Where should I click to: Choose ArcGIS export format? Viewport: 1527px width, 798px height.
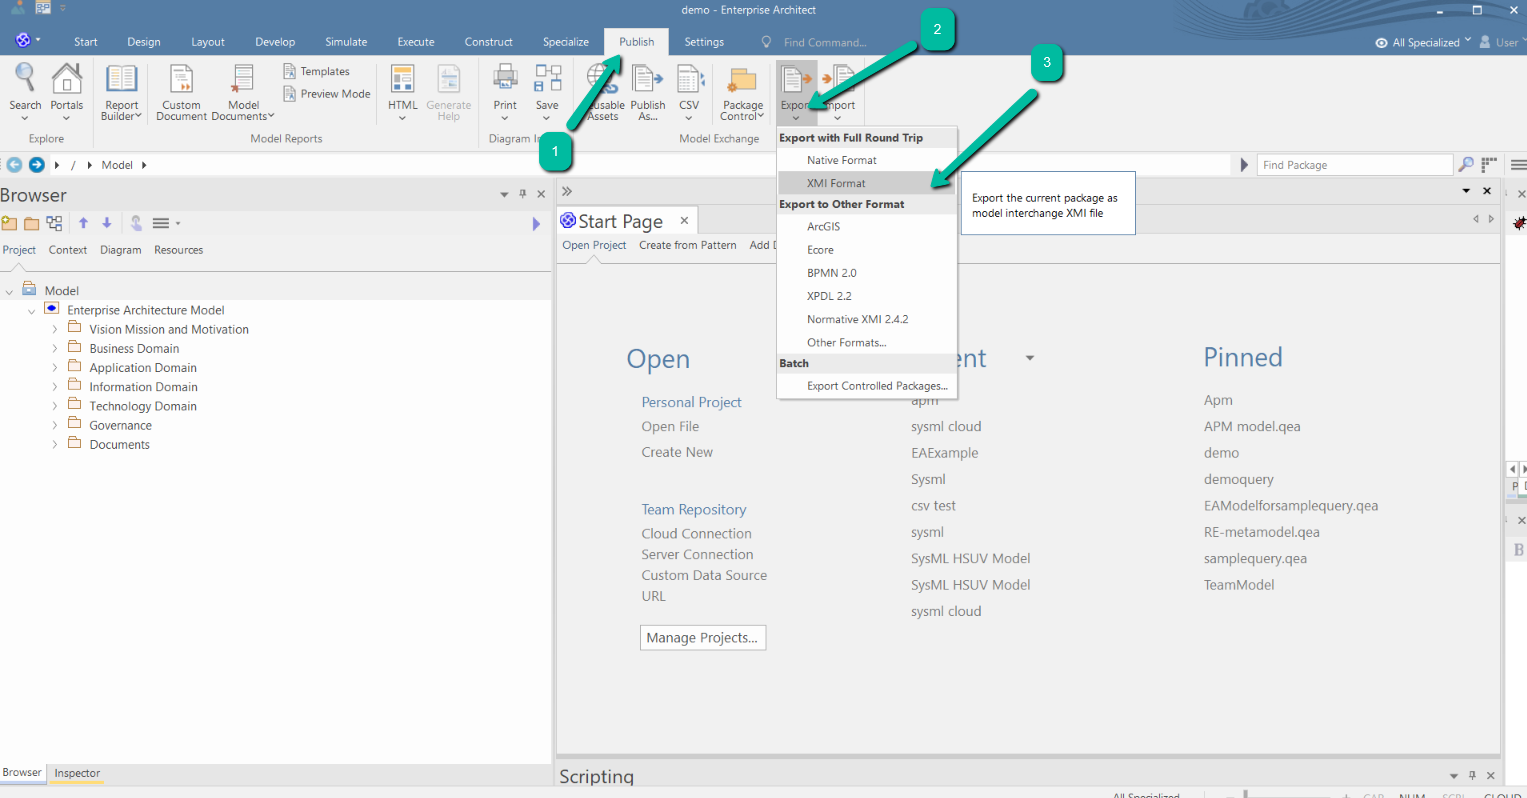point(867,227)
